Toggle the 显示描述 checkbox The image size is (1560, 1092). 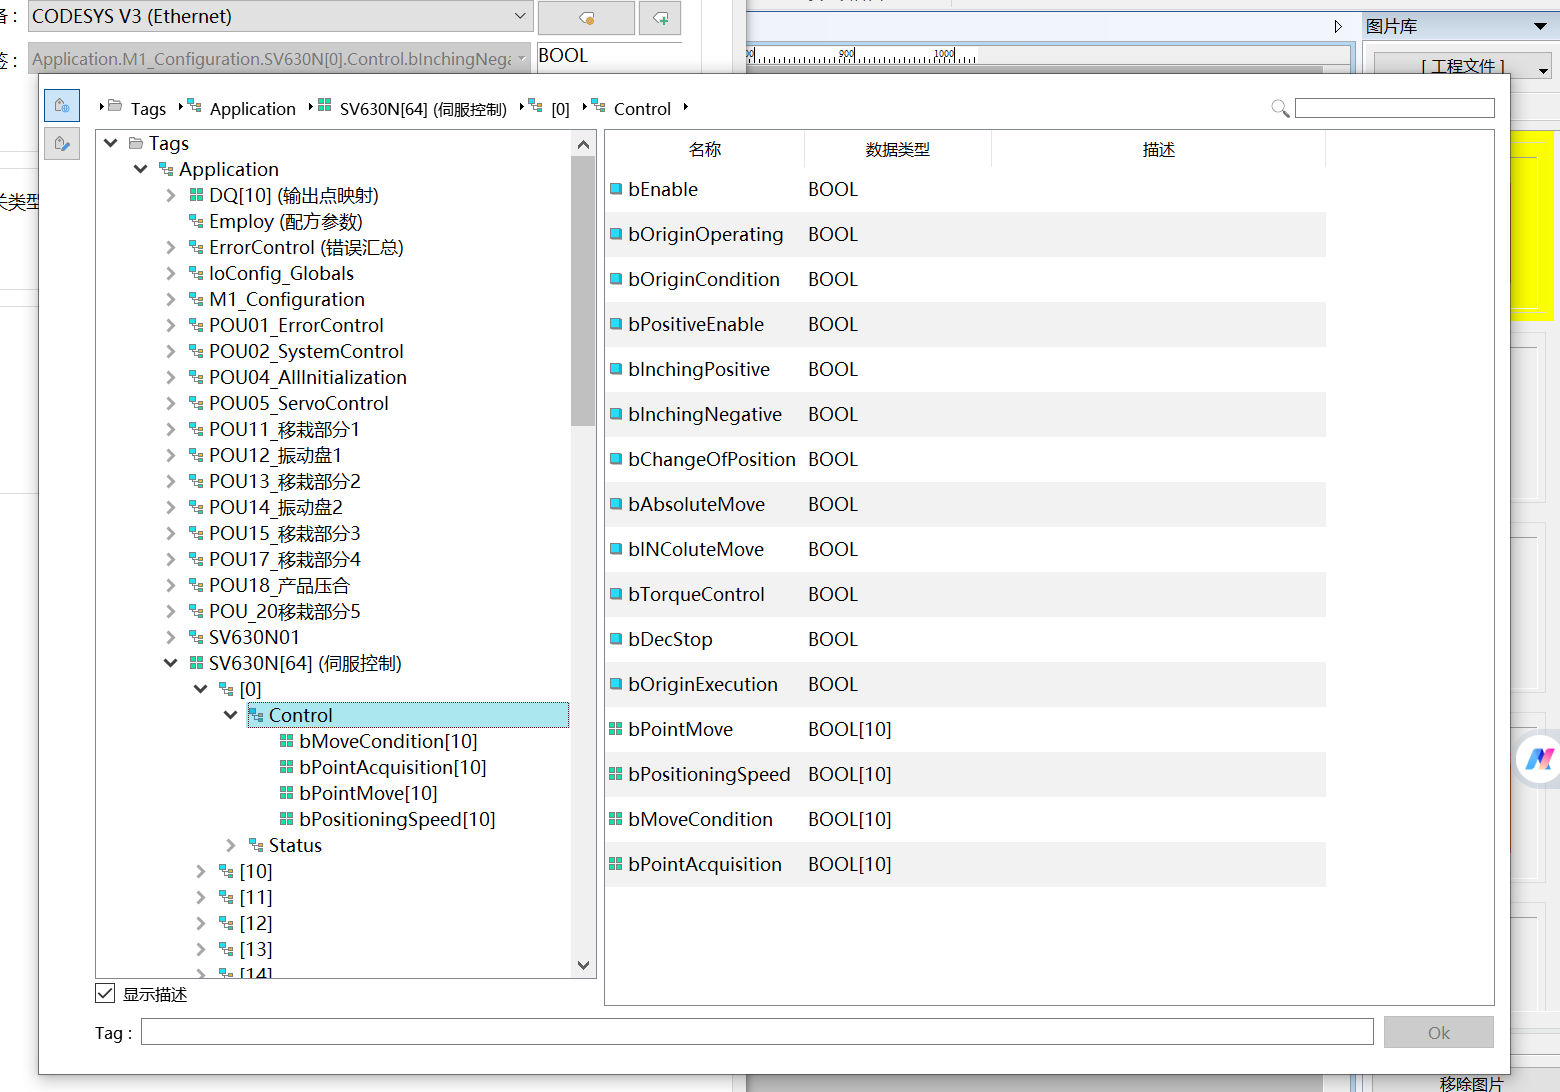(105, 993)
